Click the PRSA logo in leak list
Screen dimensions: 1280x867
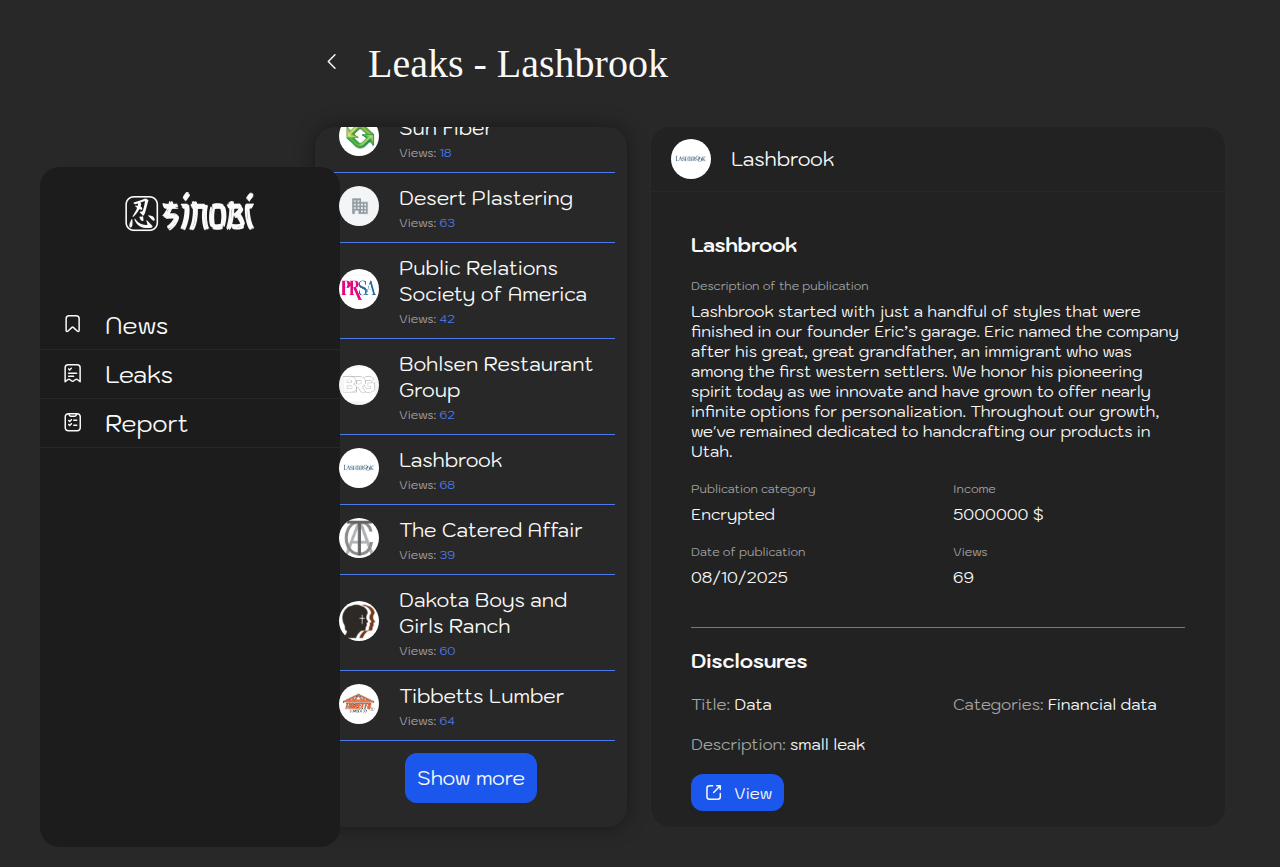[x=359, y=289]
